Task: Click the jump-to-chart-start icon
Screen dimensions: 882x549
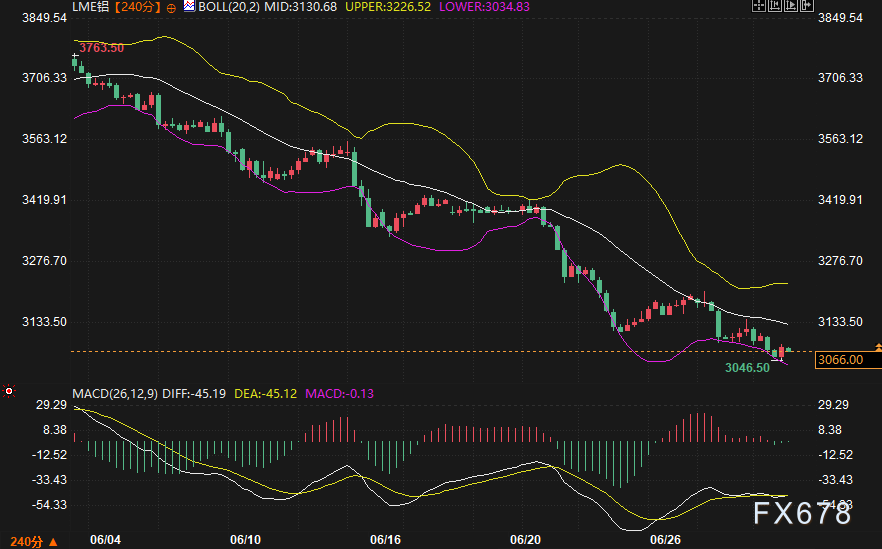Action: click(775, 6)
